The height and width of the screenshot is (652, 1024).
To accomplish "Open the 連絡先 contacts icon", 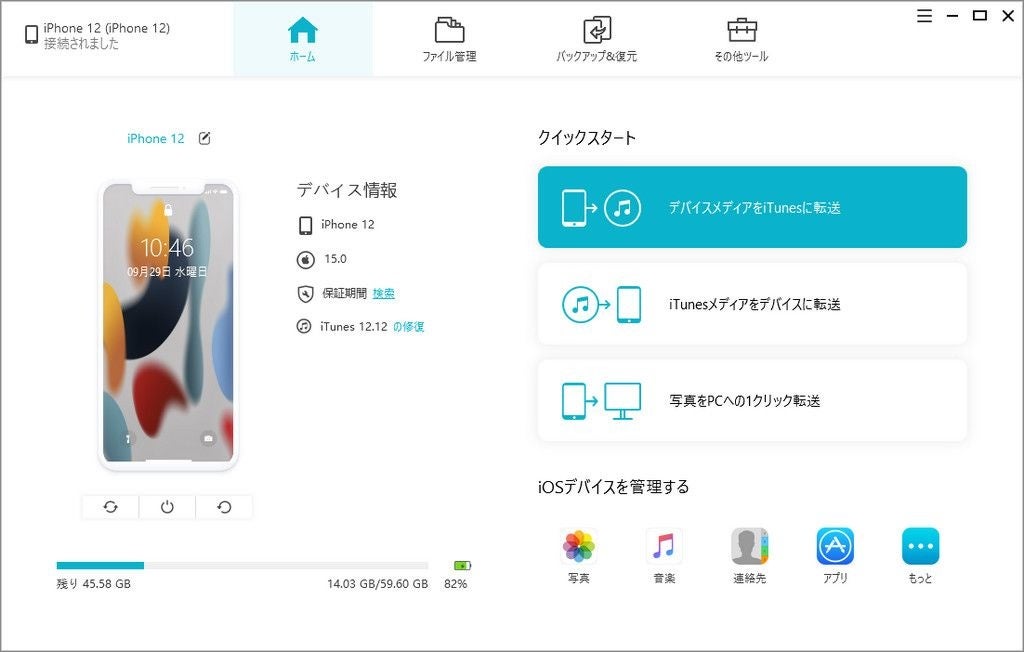I will pyautogui.click(x=750, y=554).
